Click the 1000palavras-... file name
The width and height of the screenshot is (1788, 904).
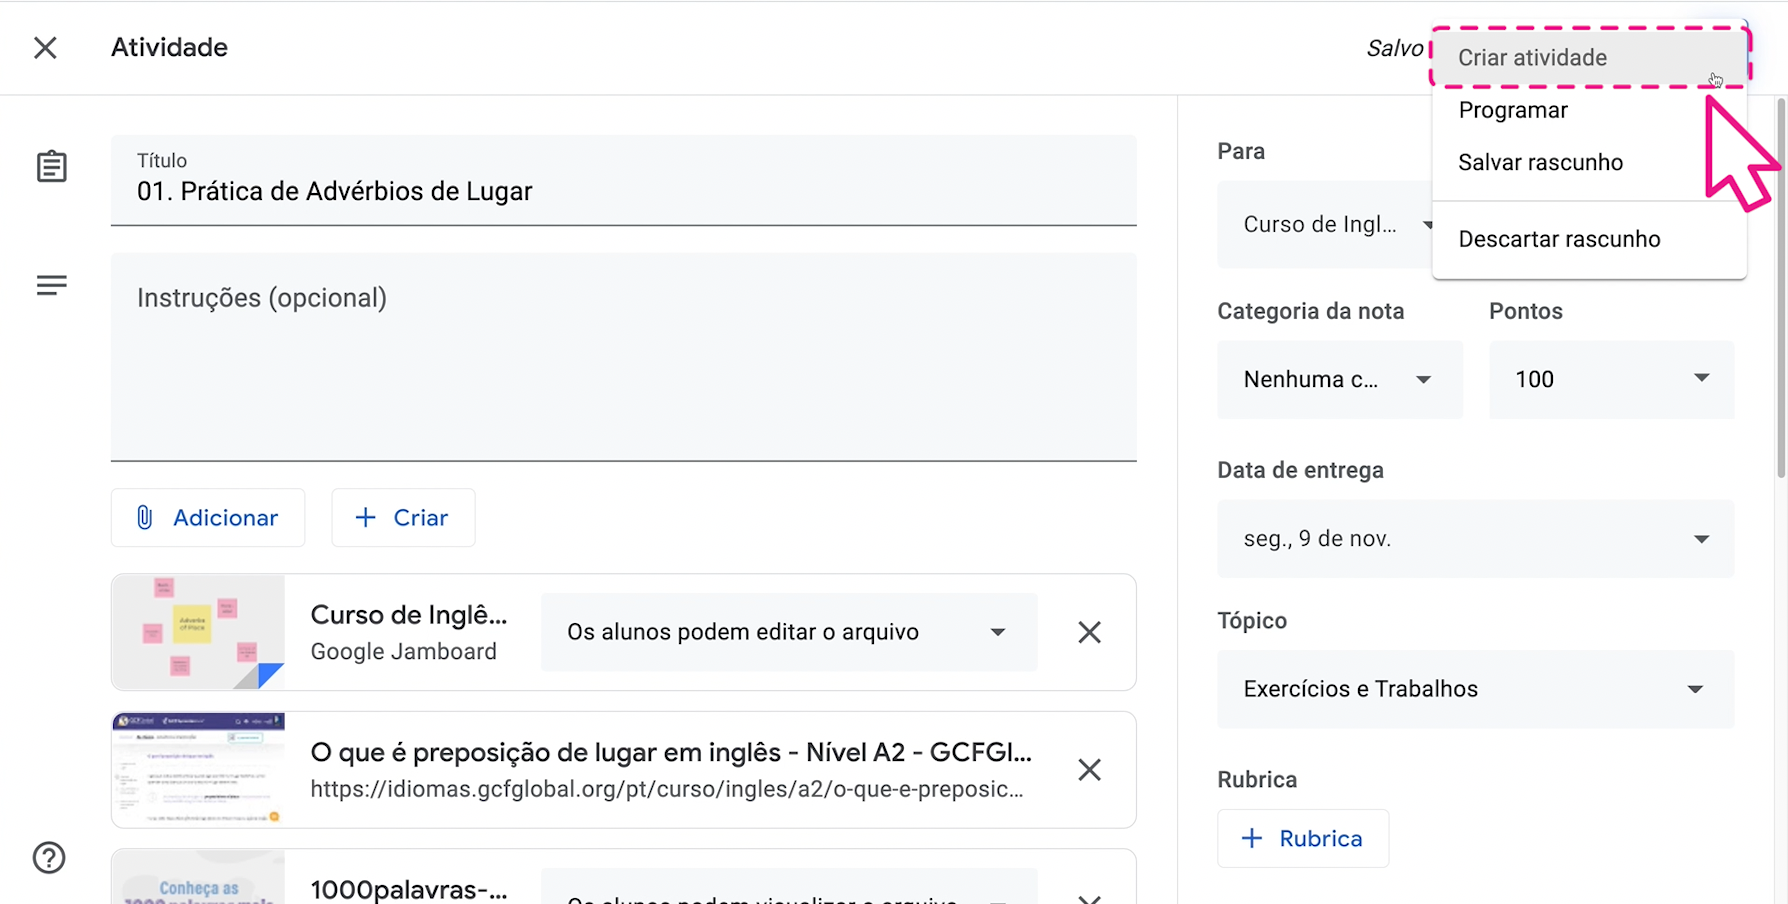click(409, 889)
